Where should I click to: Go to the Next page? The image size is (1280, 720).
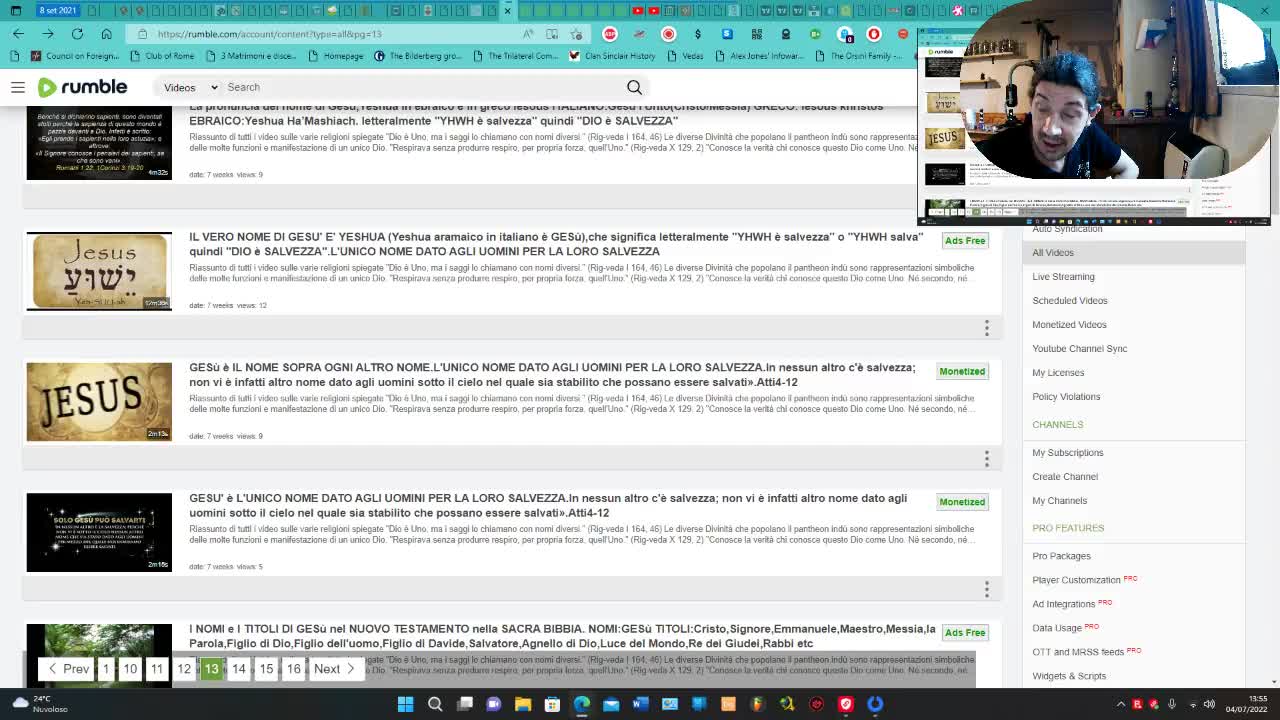[x=335, y=669]
